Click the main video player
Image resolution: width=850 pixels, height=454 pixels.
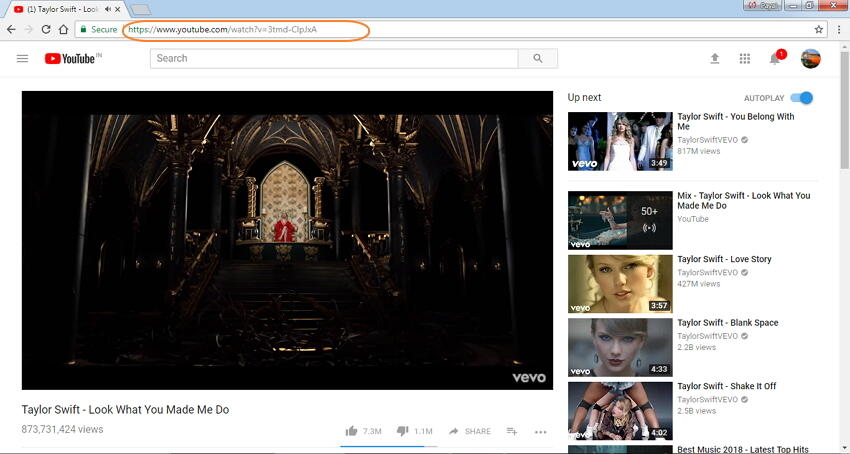(x=287, y=240)
